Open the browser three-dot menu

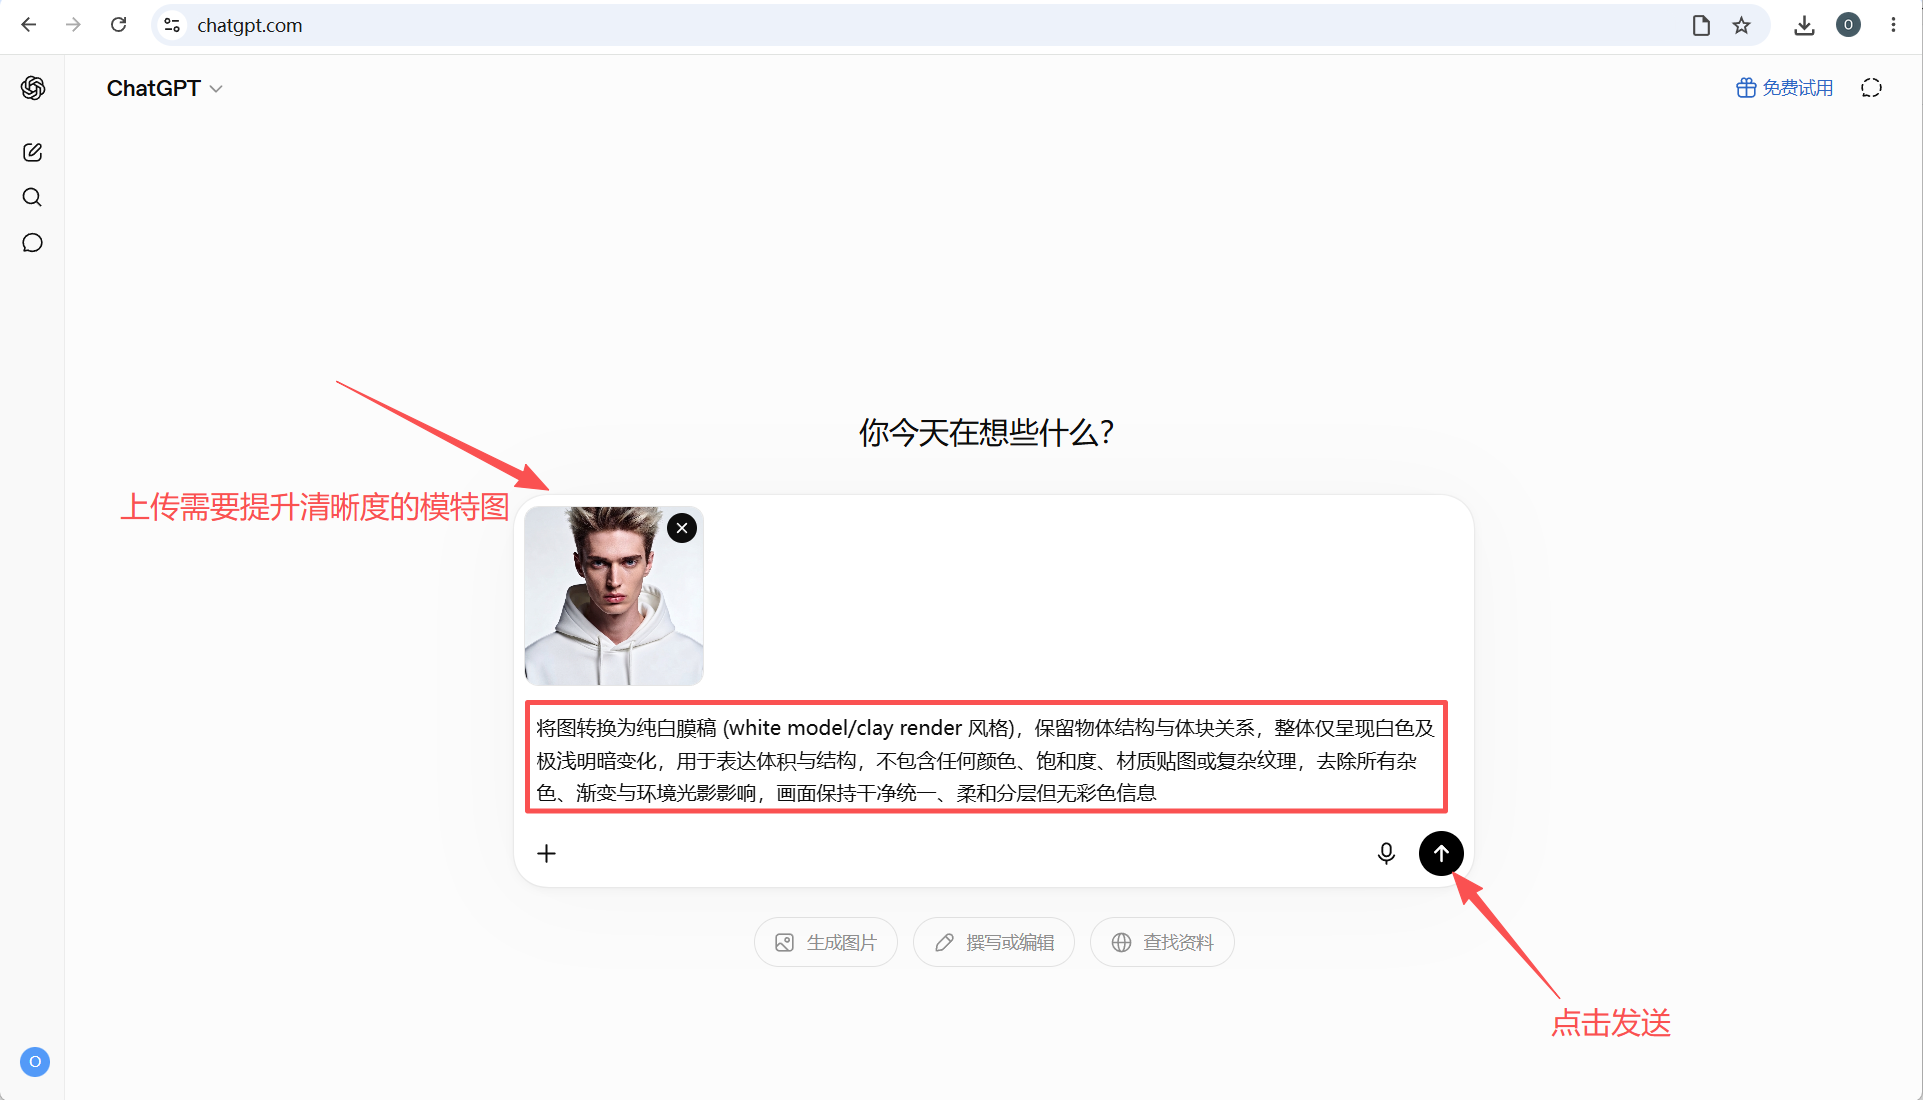click(1893, 25)
